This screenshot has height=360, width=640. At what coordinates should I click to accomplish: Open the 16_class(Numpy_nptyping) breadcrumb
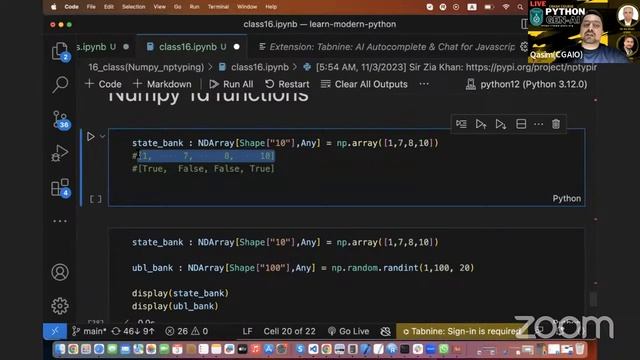pos(146,67)
